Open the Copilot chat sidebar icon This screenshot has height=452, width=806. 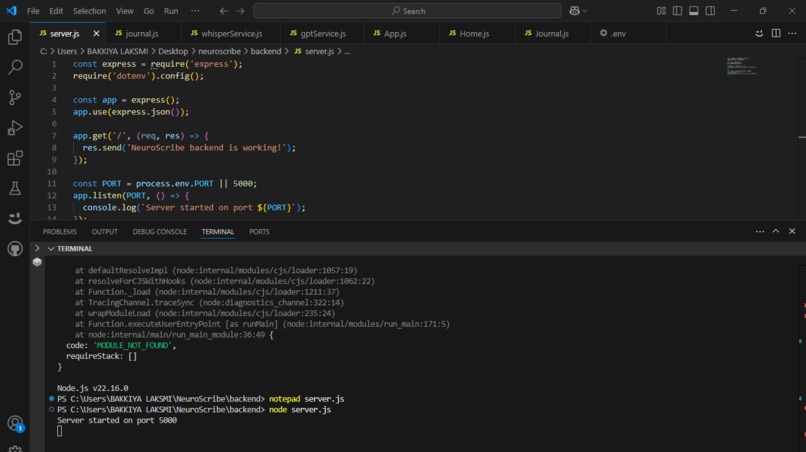coord(15,219)
